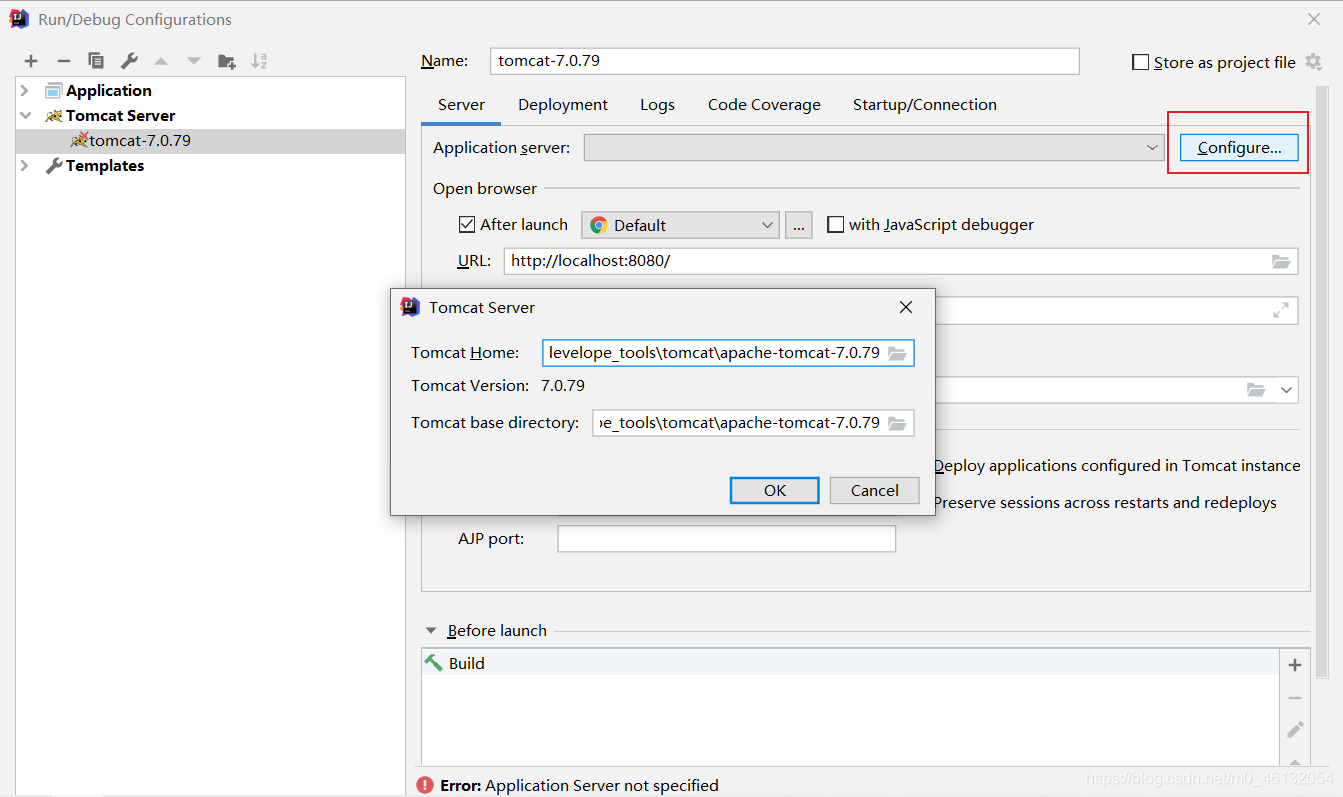Move configuration up arrow
The width and height of the screenshot is (1343, 797).
pos(161,61)
